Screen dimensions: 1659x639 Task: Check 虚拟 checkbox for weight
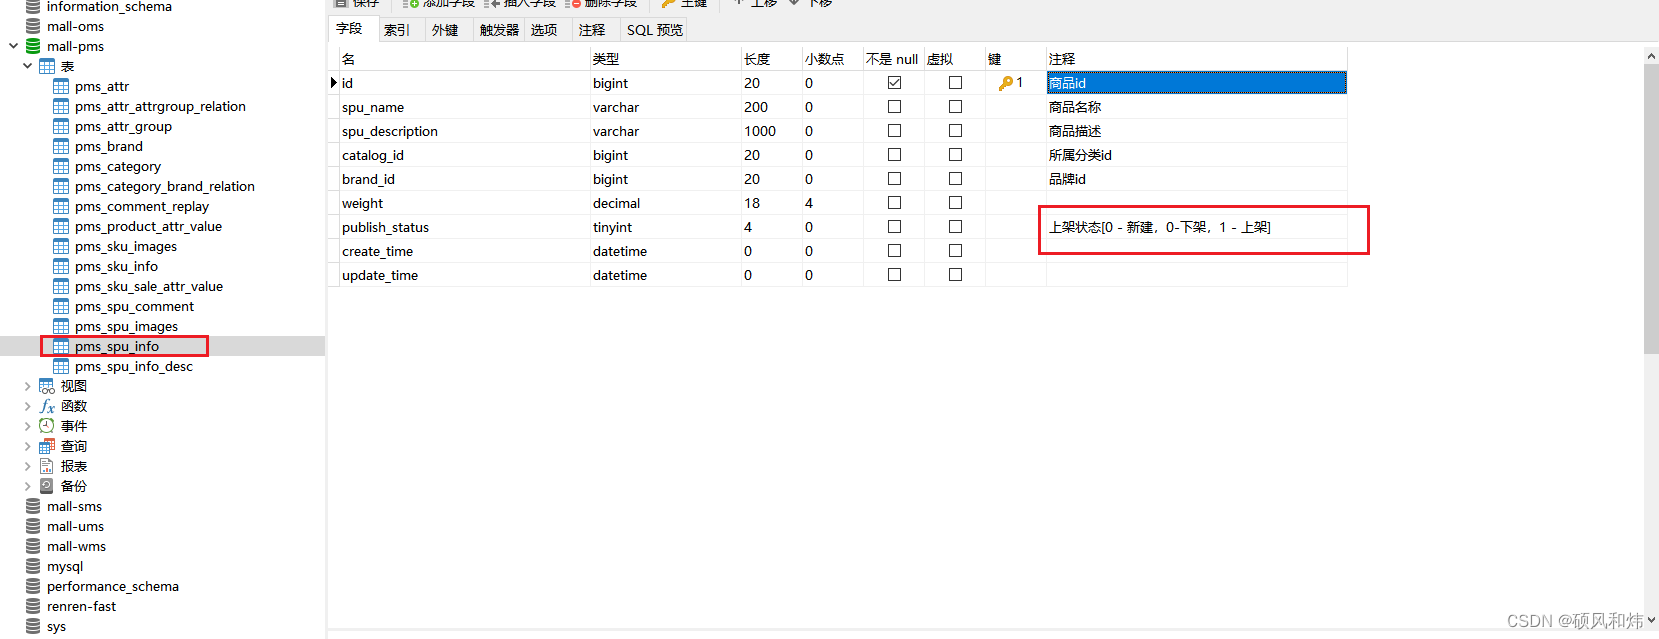tap(955, 203)
